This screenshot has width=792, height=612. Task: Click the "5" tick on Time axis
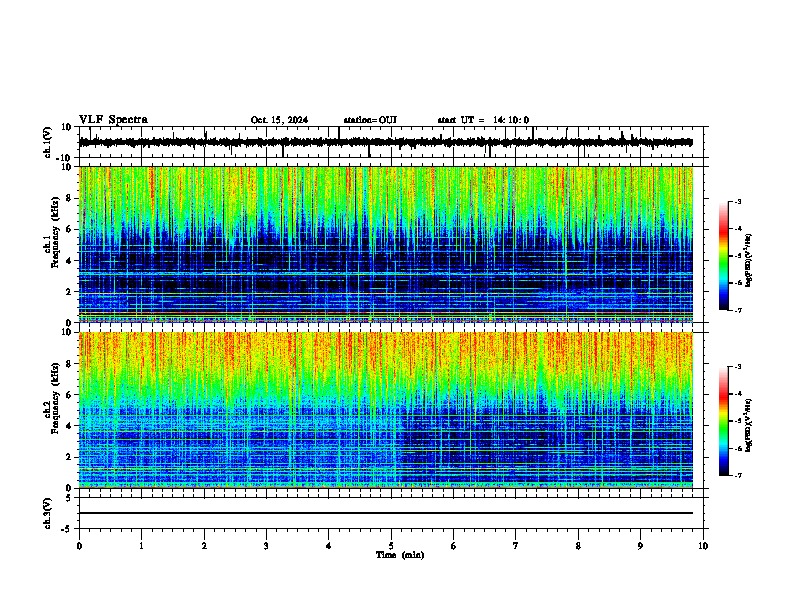[x=391, y=546]
